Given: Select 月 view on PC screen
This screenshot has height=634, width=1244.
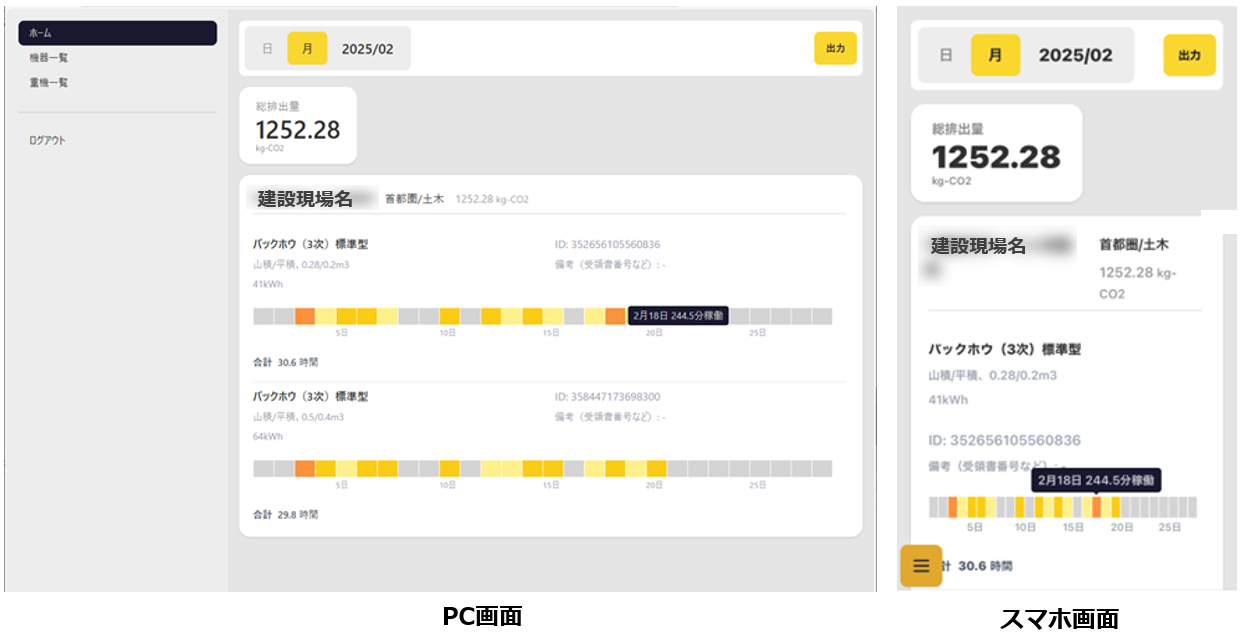Looking at the screenshot, I should pyautogui.click(x=307, y=48).
